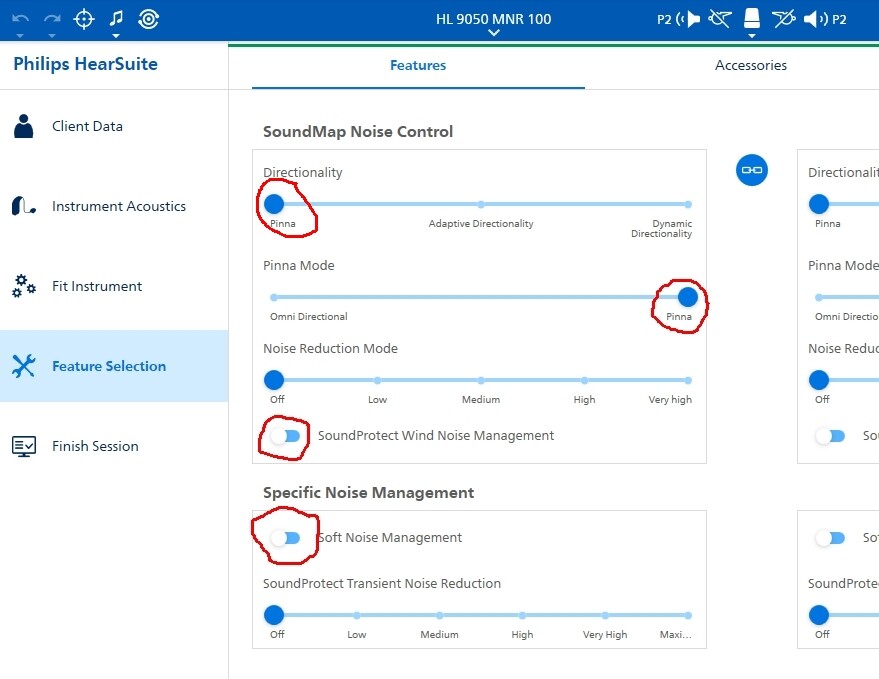Click the programming device connection icon

click(x=752, y=18)
